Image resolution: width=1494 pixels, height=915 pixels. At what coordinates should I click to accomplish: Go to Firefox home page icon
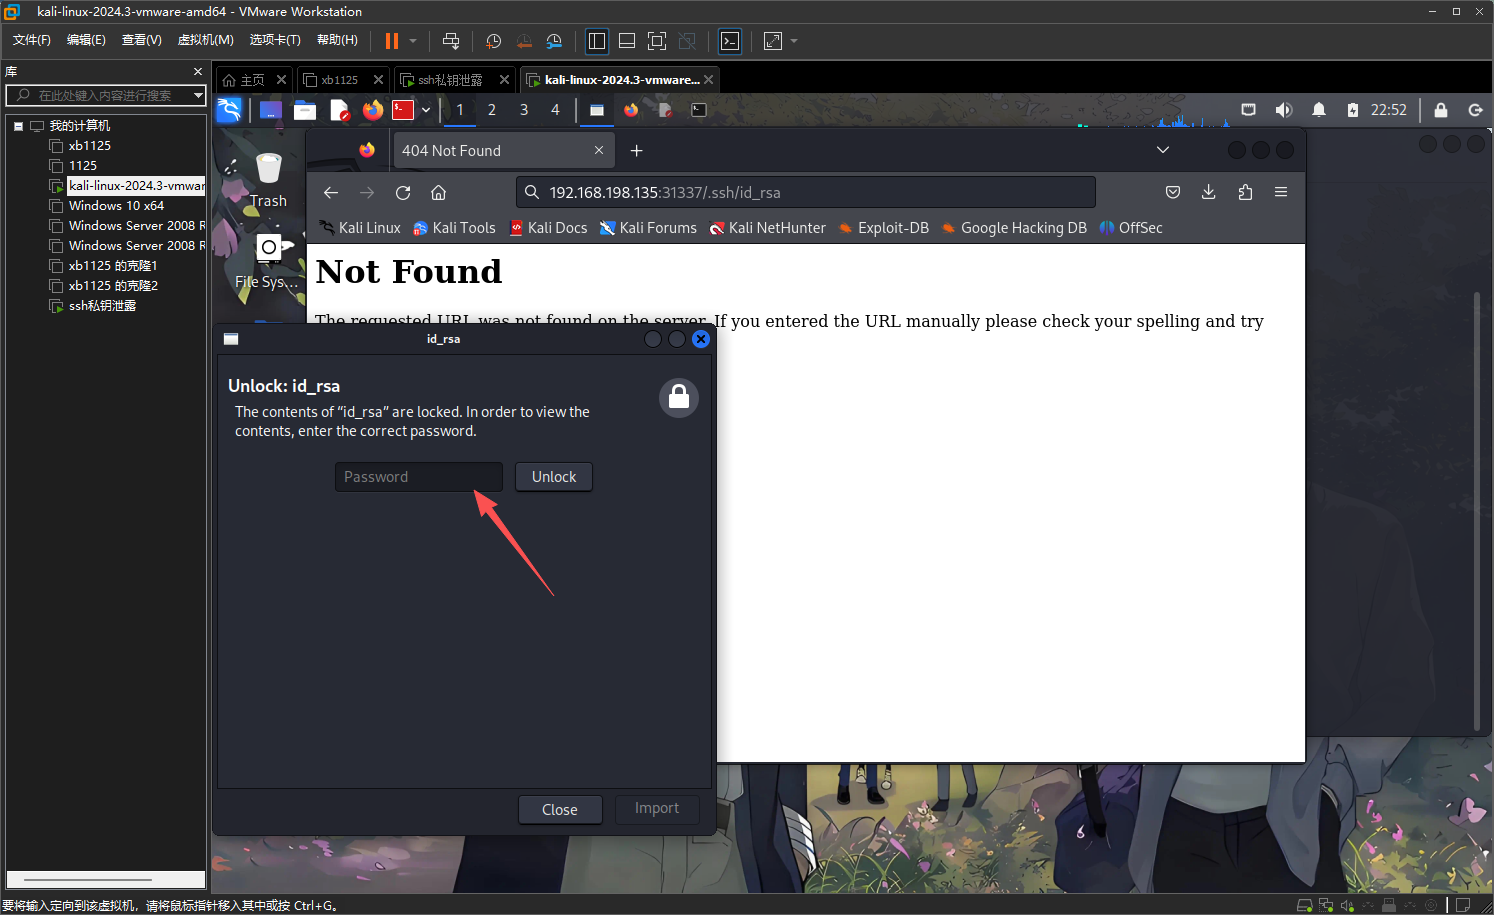(x=438, y=193)
